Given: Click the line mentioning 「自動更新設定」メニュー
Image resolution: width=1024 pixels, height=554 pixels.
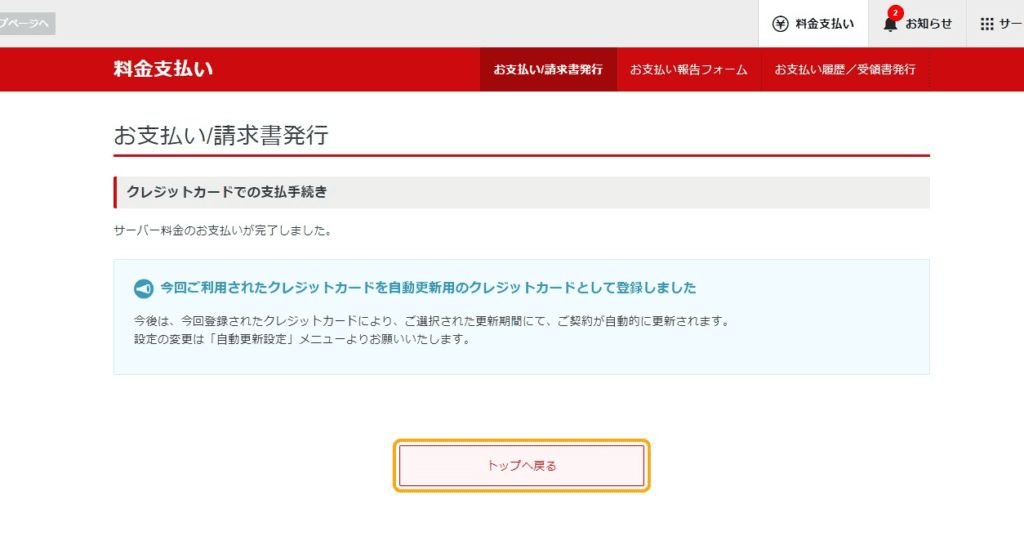Looking at the screenshot, I should tap(303, 340).
